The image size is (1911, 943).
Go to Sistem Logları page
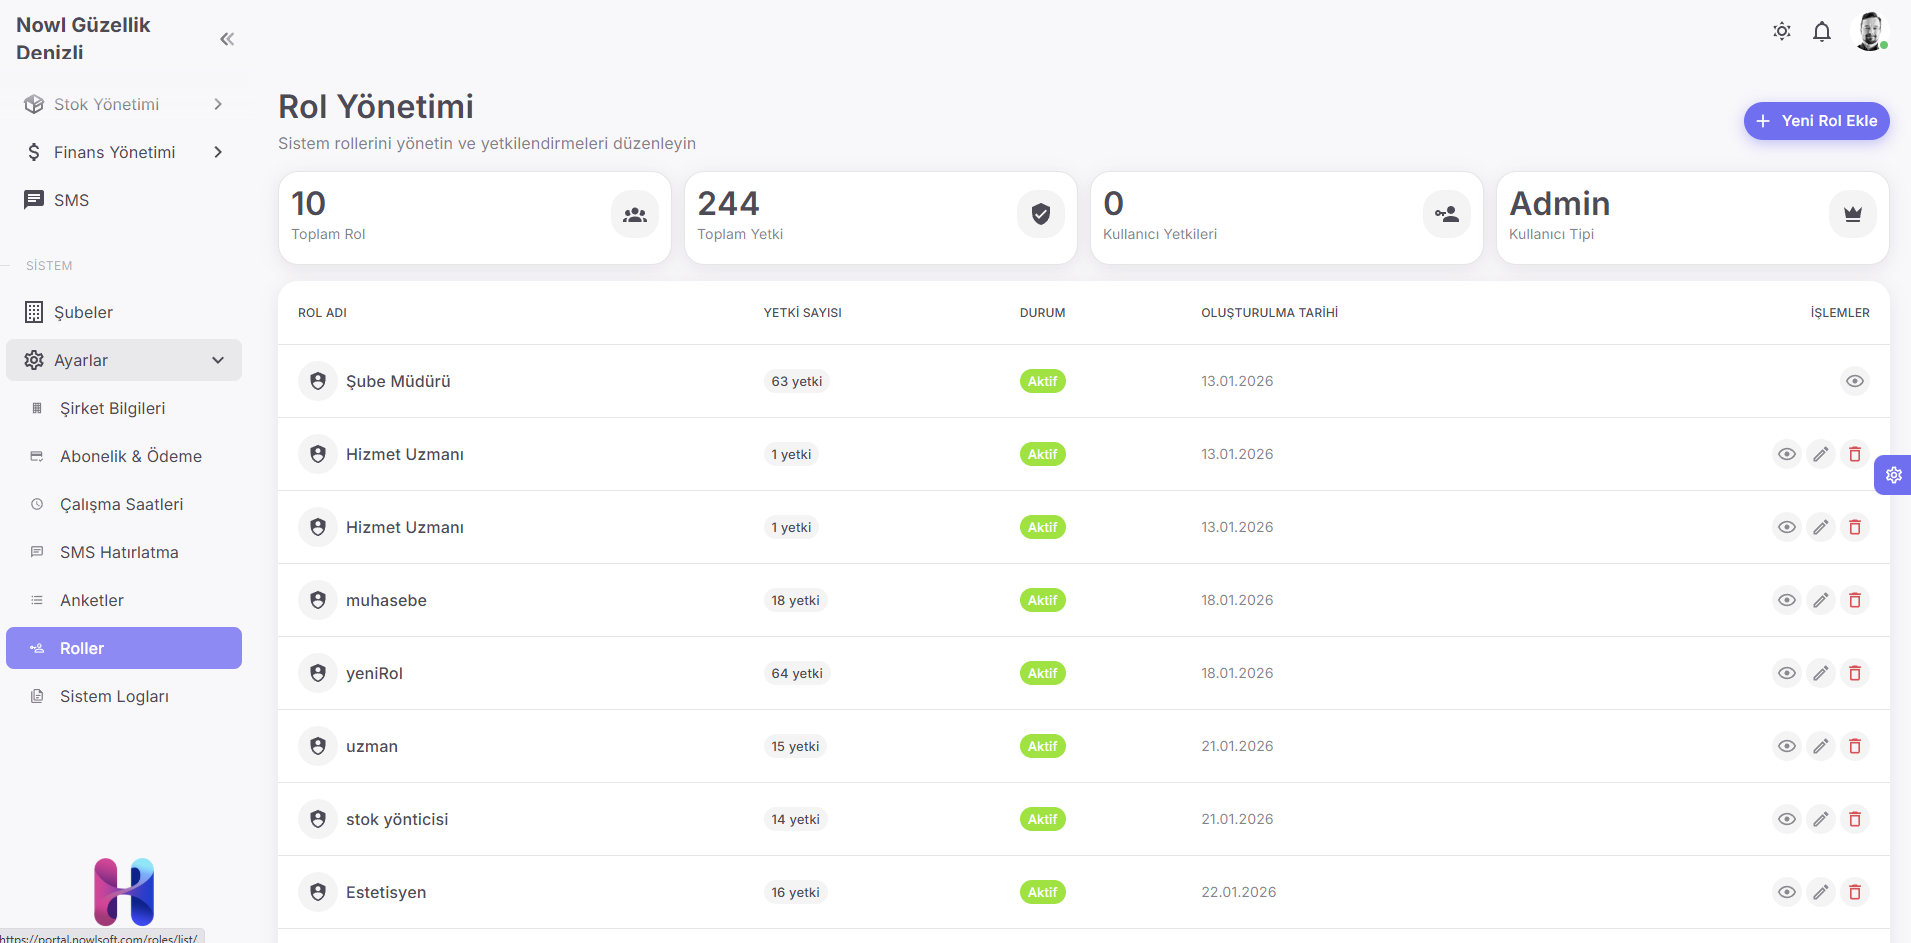point(114,696)
